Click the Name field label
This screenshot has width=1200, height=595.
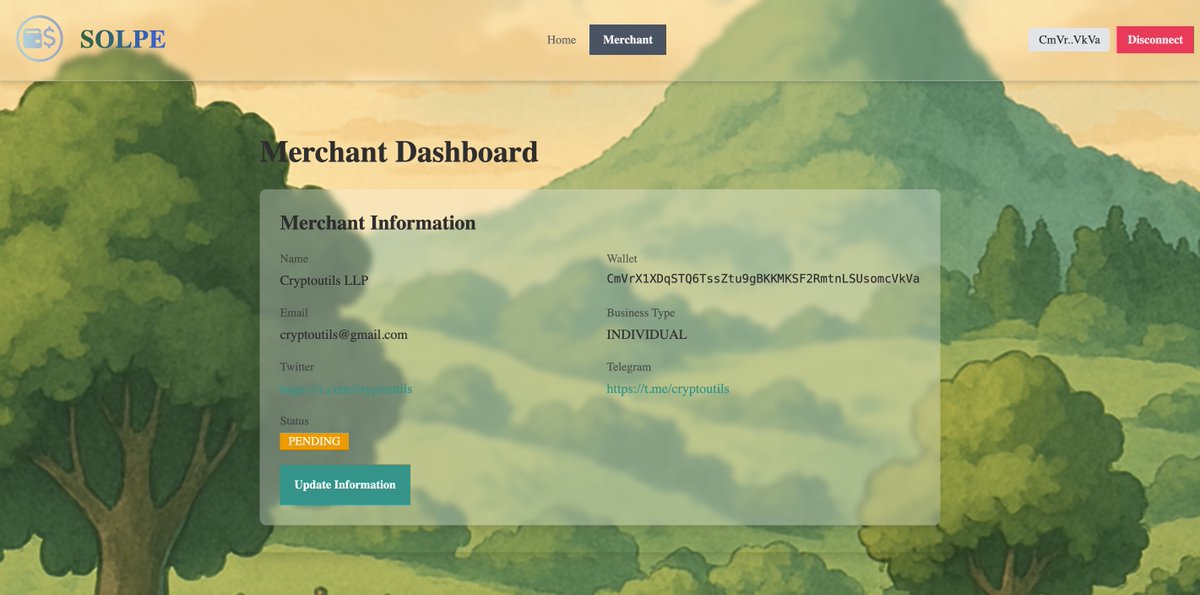tap(294, 259)
